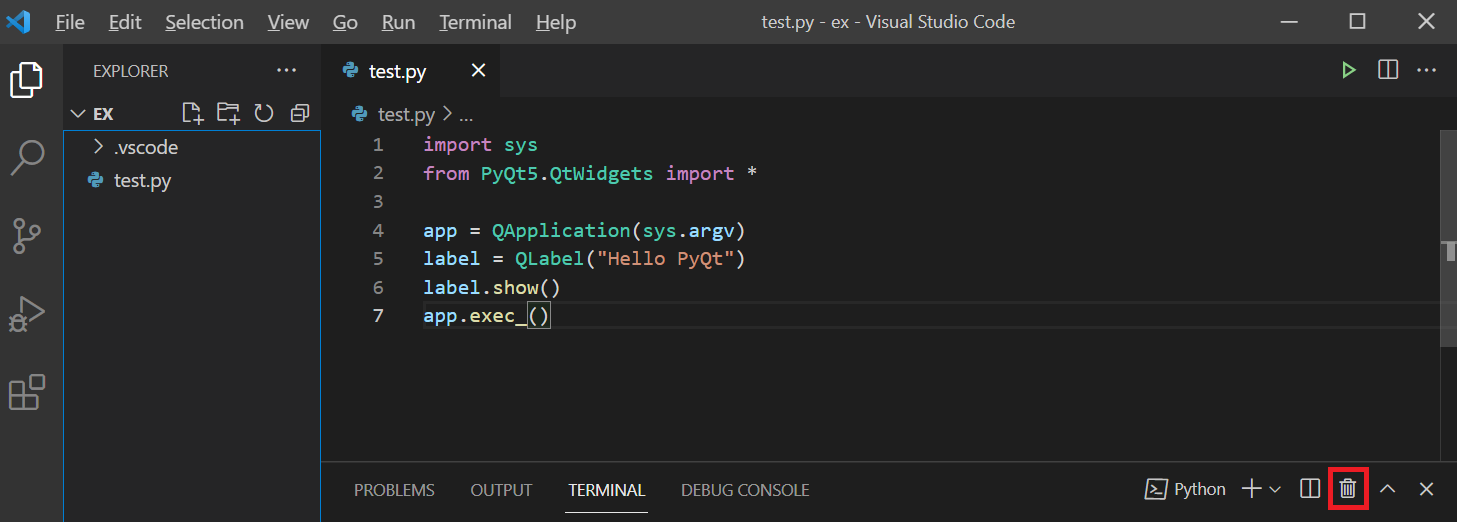Switch to the OUTPUT panel tab
Screen dimensions: 1457x522
pos(501,490)
